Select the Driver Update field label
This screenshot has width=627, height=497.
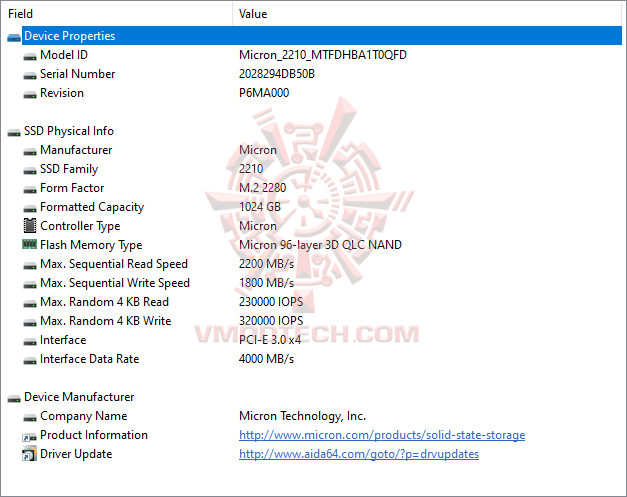76,454
